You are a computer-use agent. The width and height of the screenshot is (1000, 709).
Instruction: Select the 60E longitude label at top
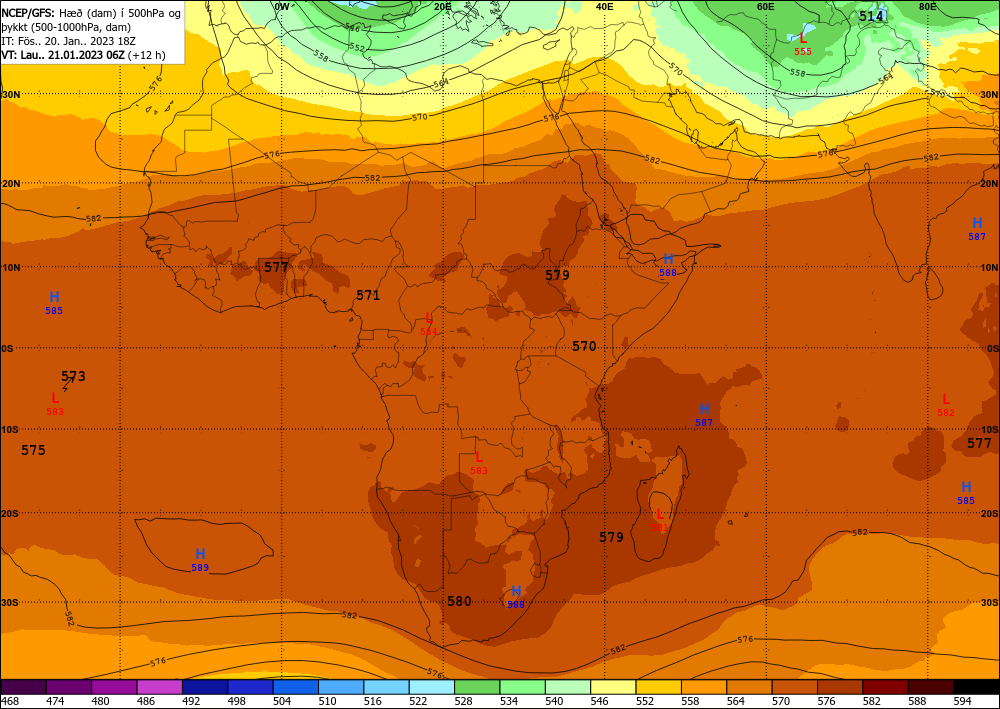point(766,6)
